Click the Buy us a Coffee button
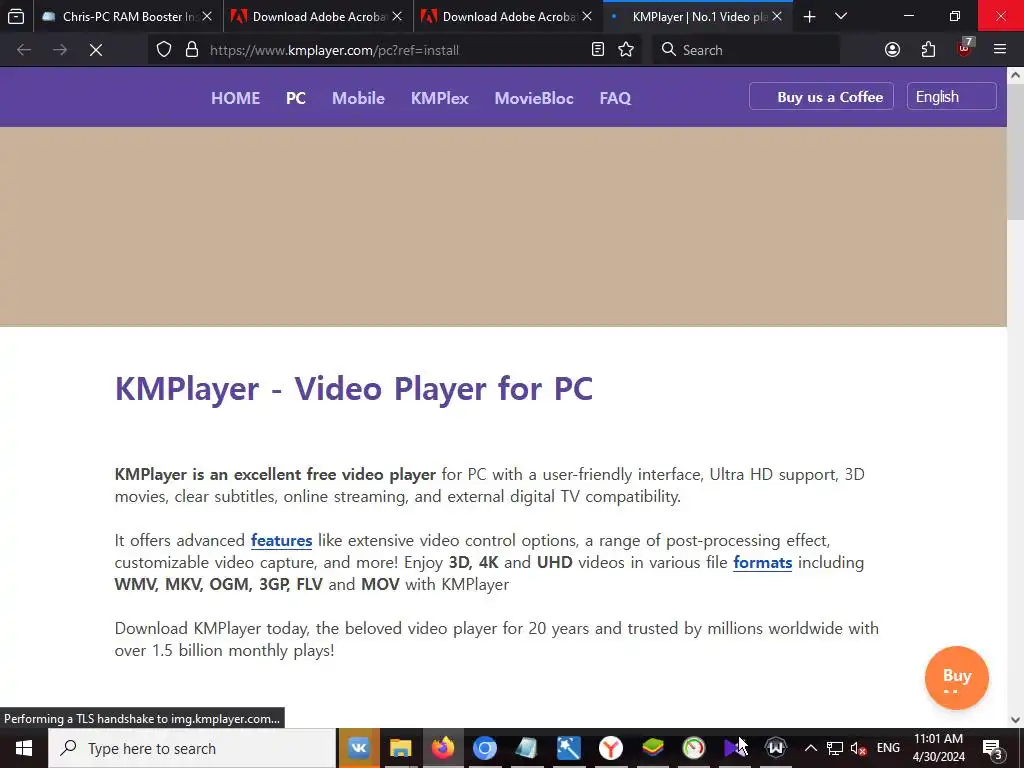This screenshot has width=1024, height=768. (822, 97)
